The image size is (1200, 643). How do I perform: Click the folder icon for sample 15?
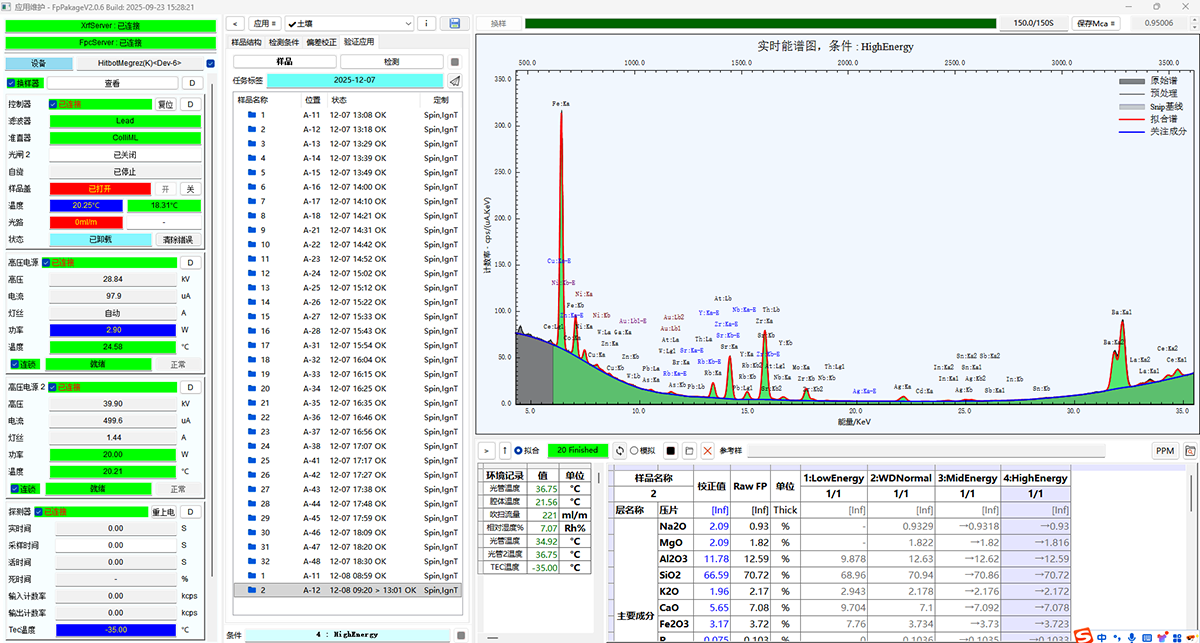click(x=252, y=317)
